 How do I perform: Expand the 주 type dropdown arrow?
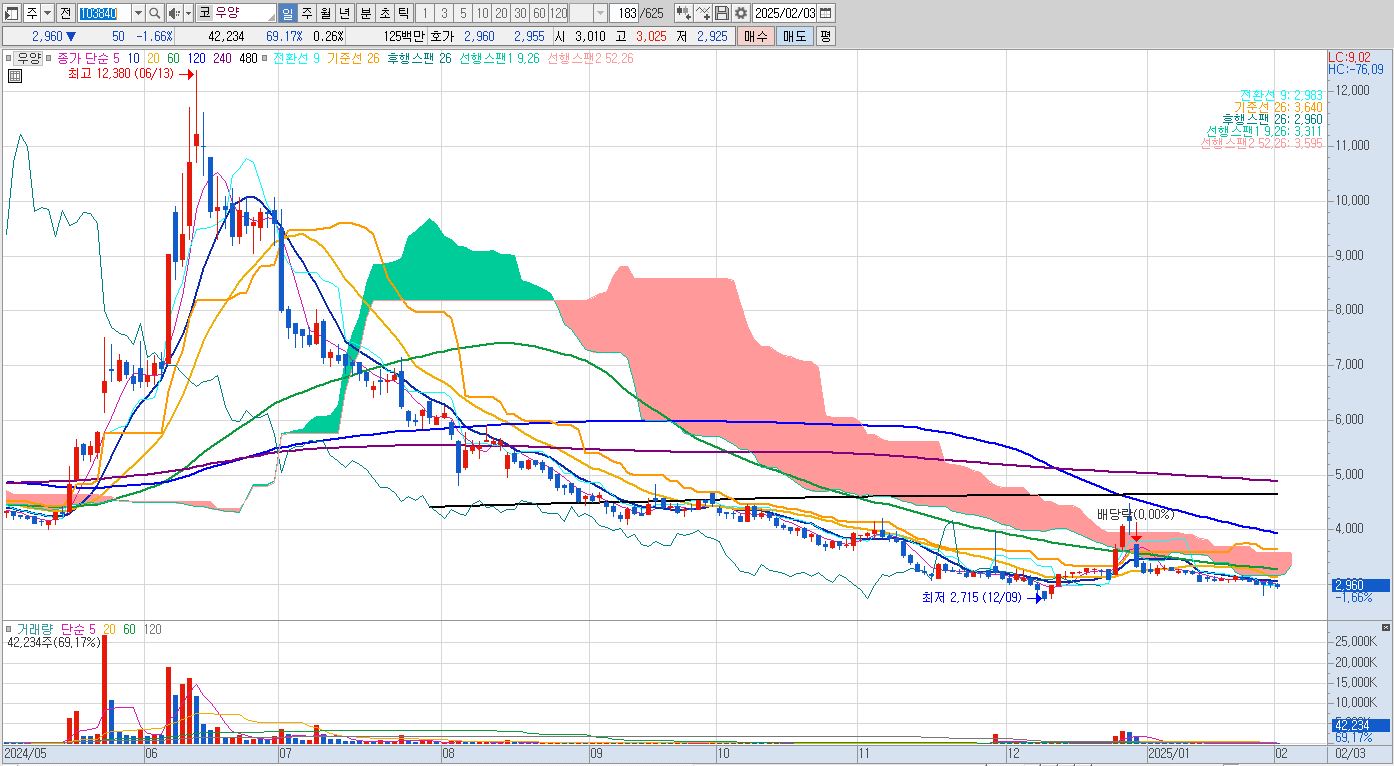[47, 13]
